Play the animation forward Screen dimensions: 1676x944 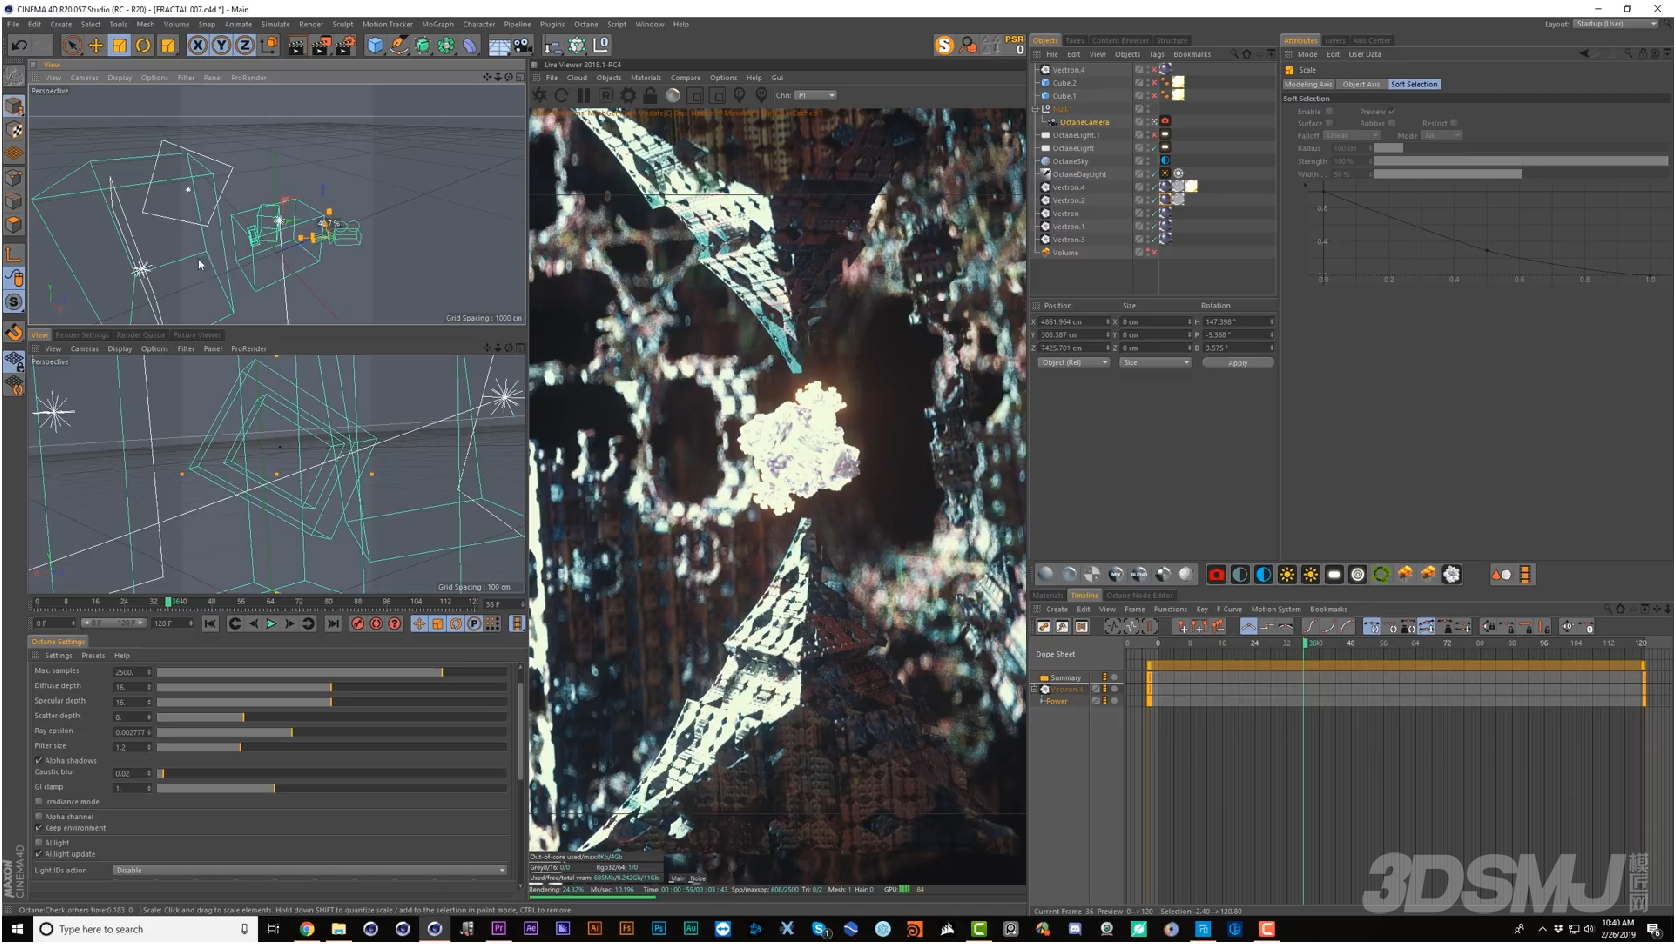[x=271, y=624]
